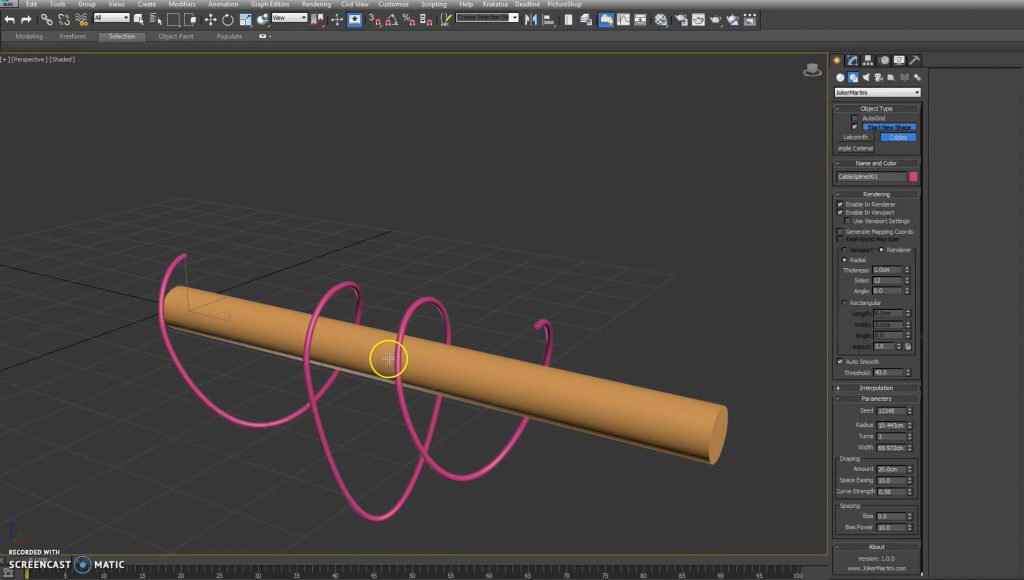Screen dimensions: 1024x580
Task: Toggle the Auto Smooth checkbox
Action: (x=840, y=362)
